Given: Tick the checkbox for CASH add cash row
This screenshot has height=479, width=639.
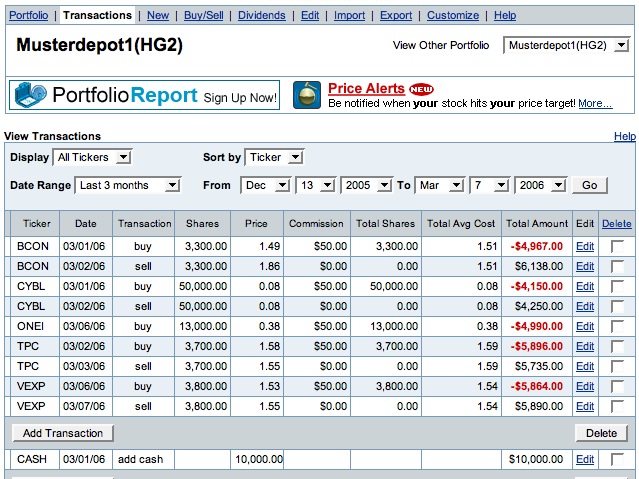Looking at the screenshot, I should pyautogui.click(x=617, y=459).
